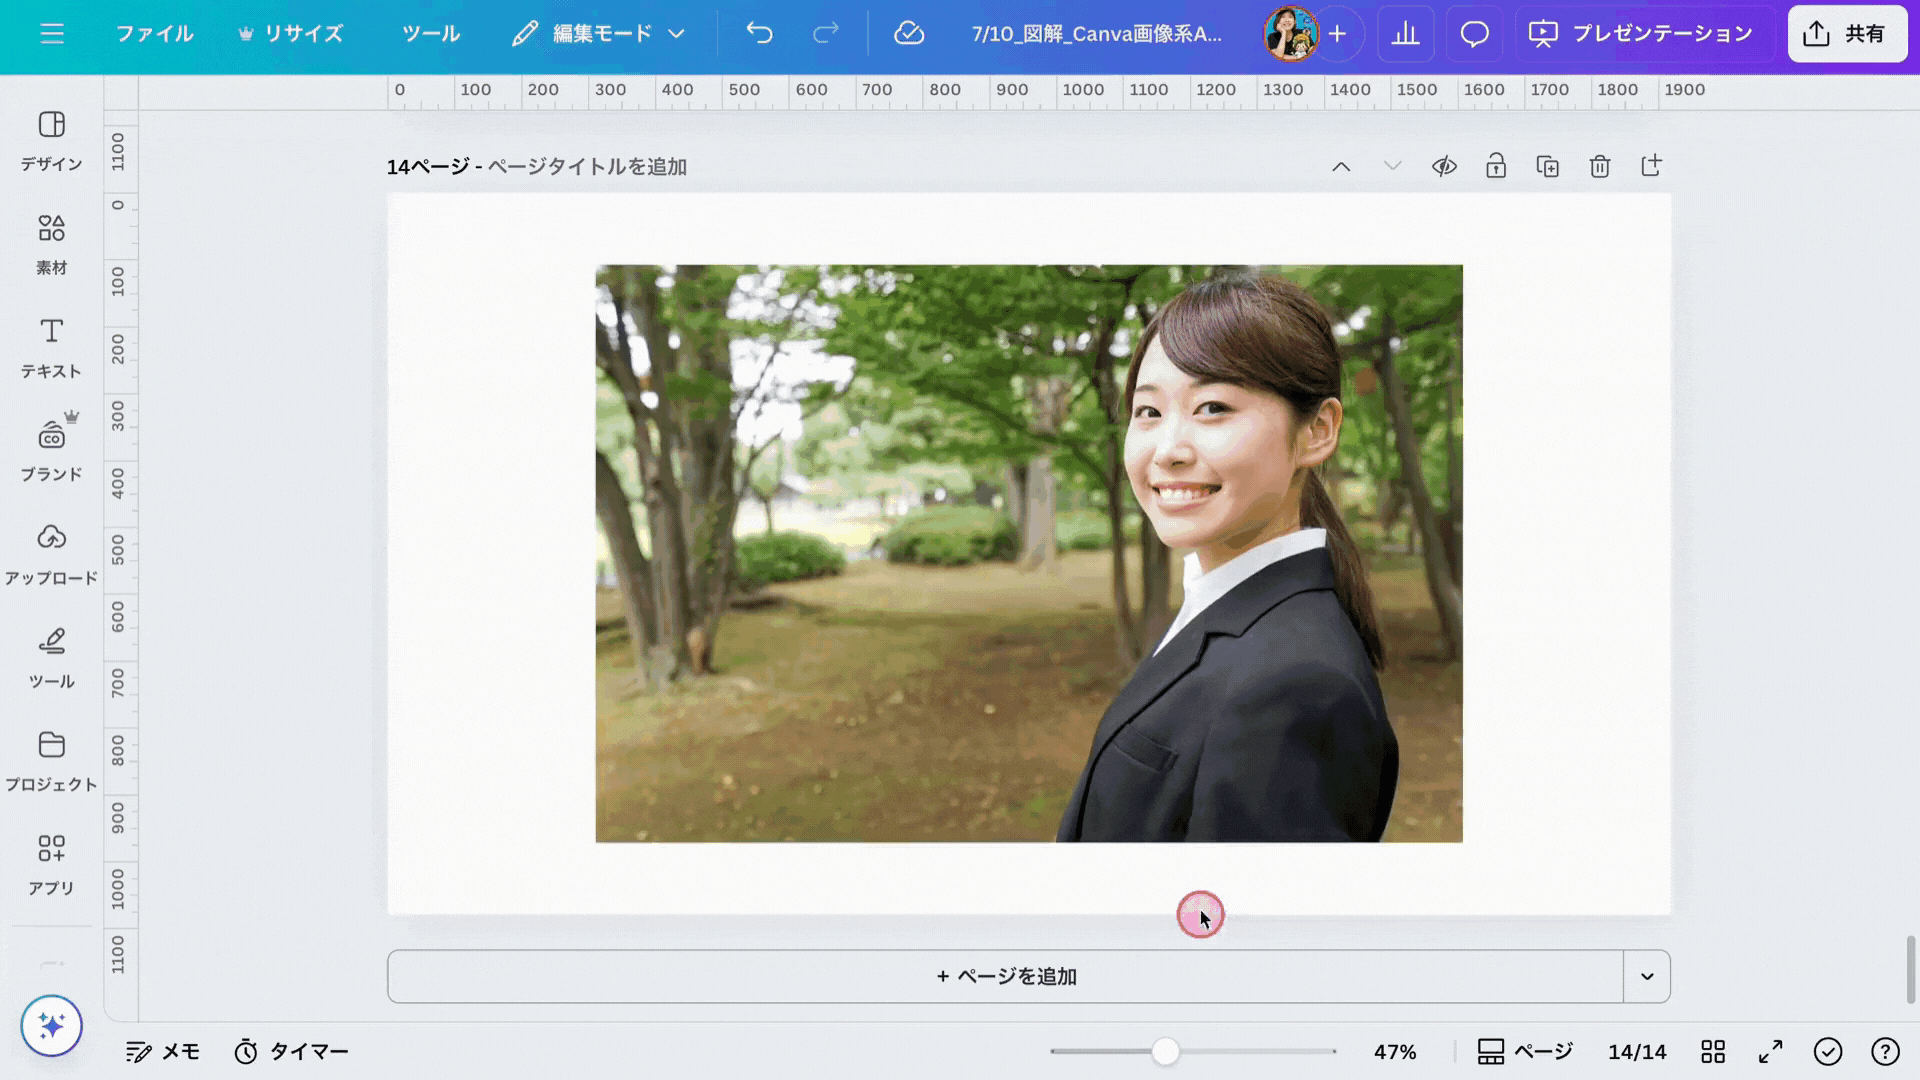Expand the arrow next to ページを追加
The height and width of the screenshot is (1080, 1920).
point(1646,976)
